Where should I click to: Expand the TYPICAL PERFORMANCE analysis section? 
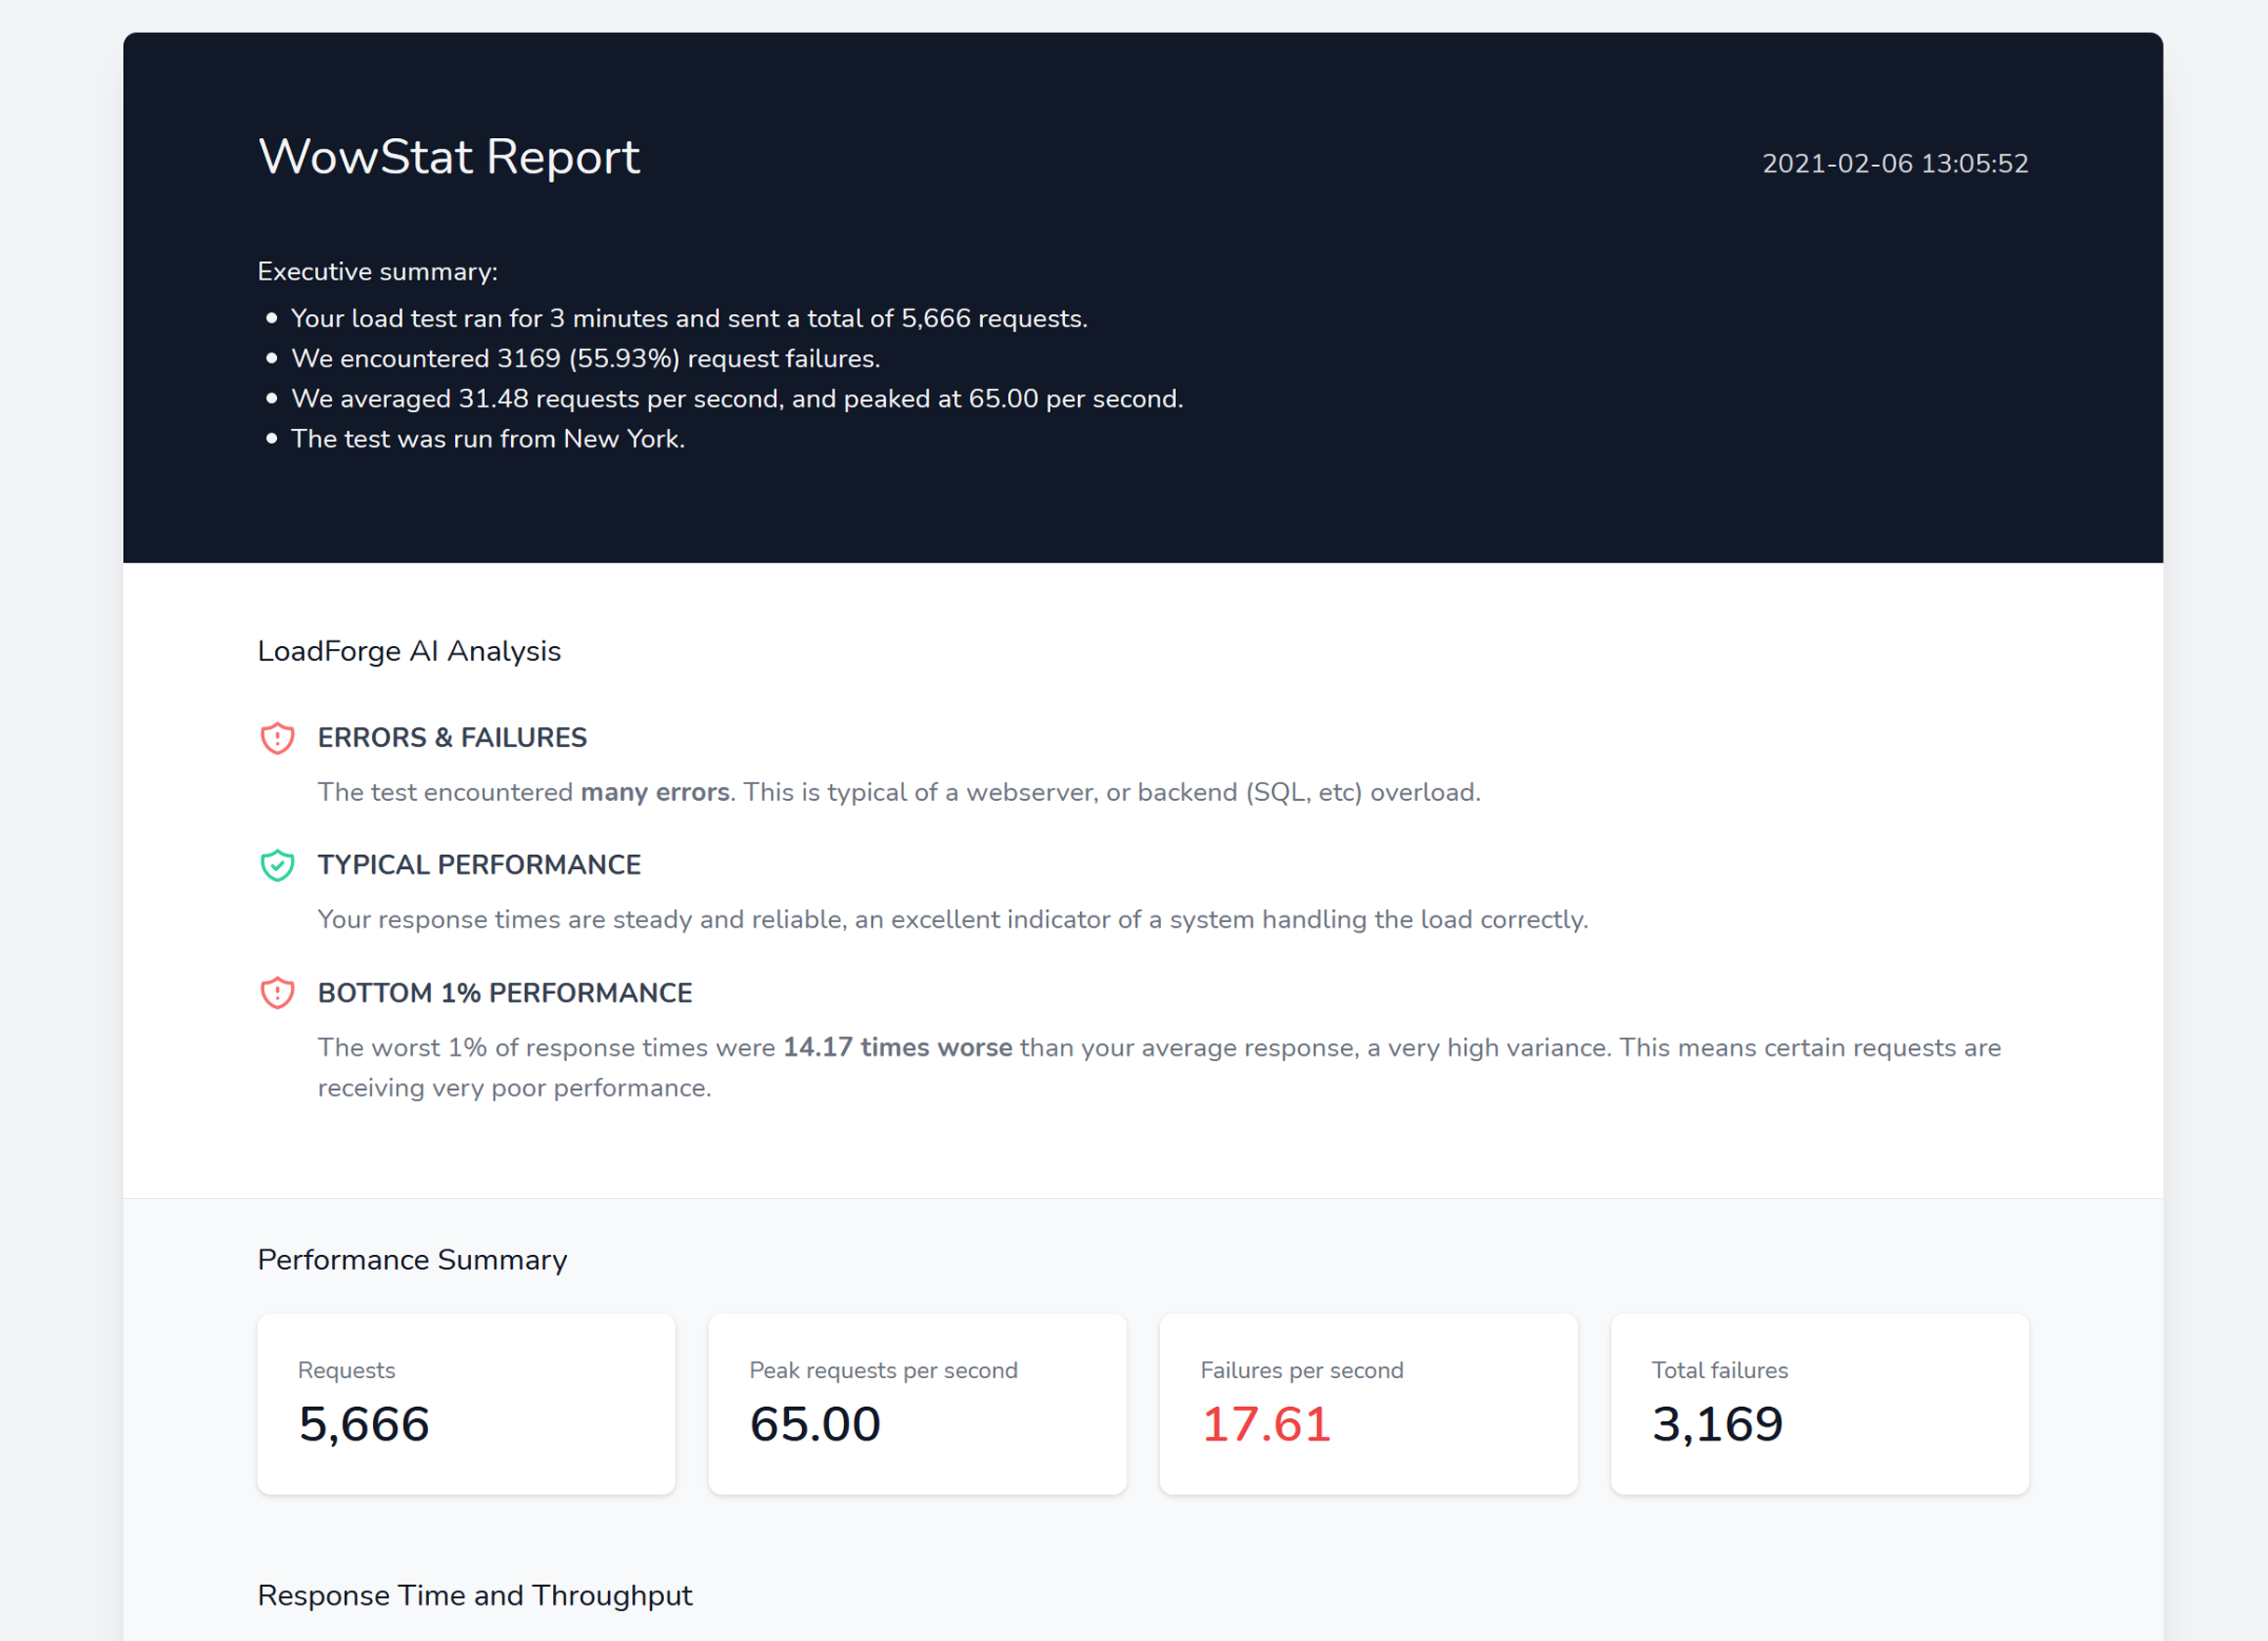479,865
